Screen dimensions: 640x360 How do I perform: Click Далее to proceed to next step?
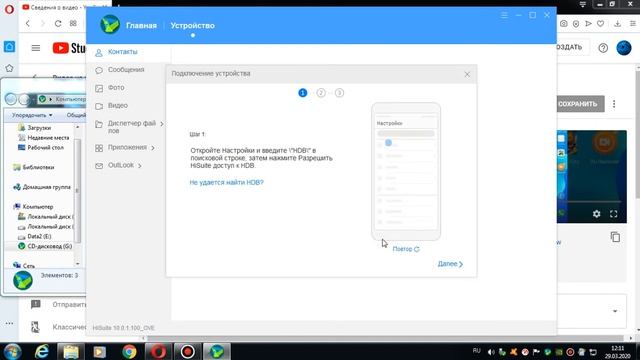pos(450,264)
